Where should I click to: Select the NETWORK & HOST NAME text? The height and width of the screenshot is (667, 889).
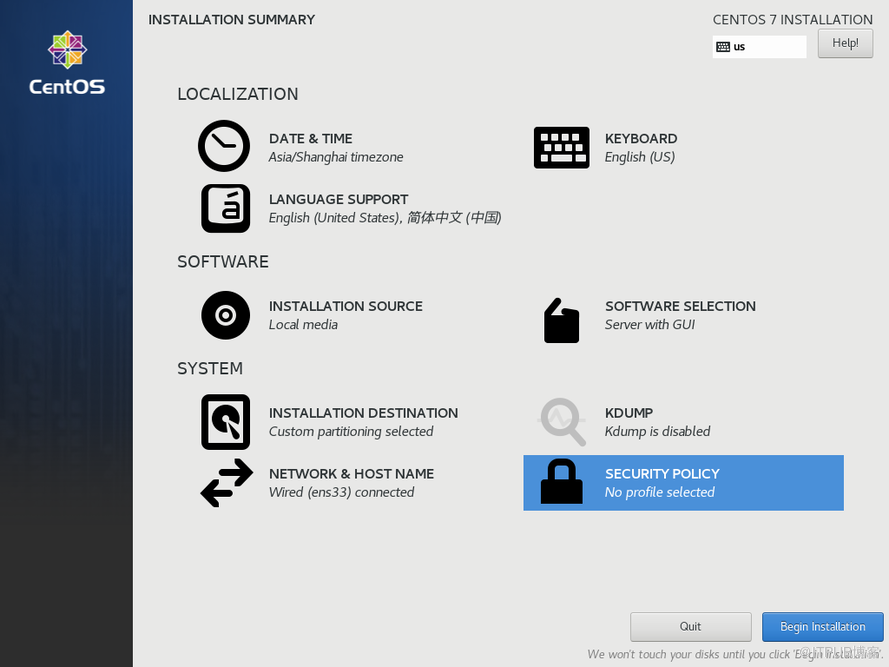coord(351,474)
